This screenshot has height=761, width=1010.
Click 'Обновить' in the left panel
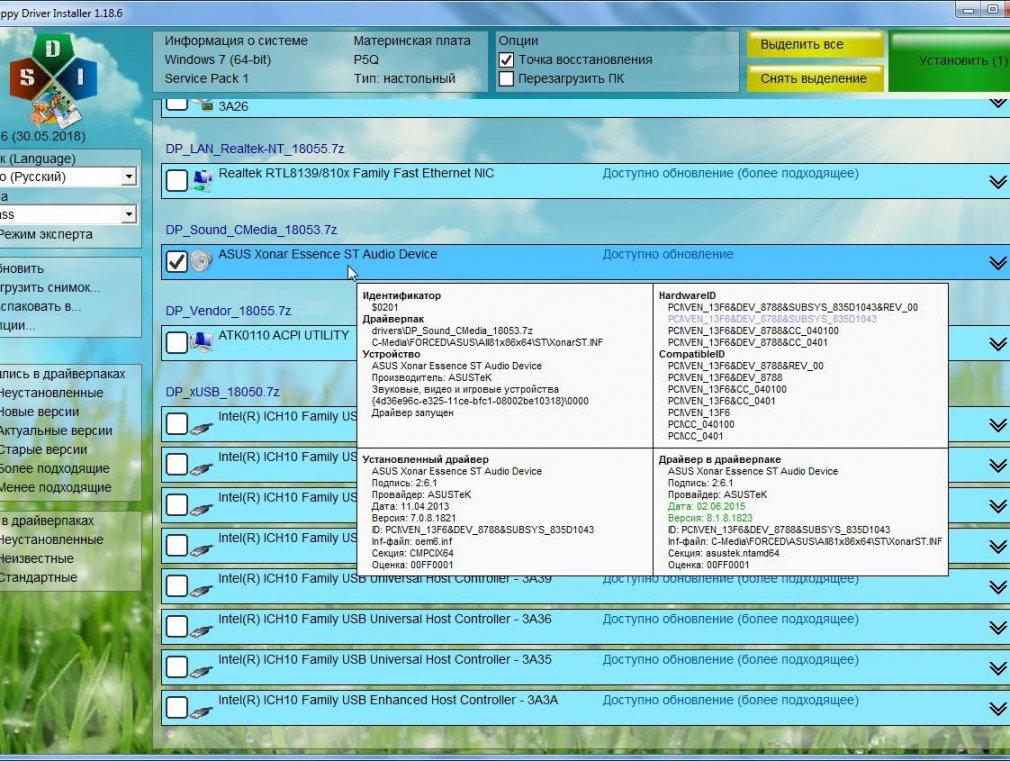coord(22,269)
